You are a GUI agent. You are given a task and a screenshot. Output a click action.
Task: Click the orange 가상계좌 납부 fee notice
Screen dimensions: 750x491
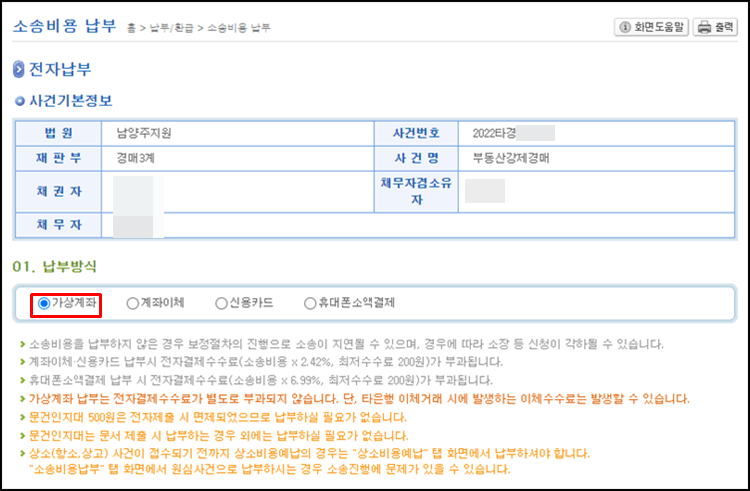(359, 399)
